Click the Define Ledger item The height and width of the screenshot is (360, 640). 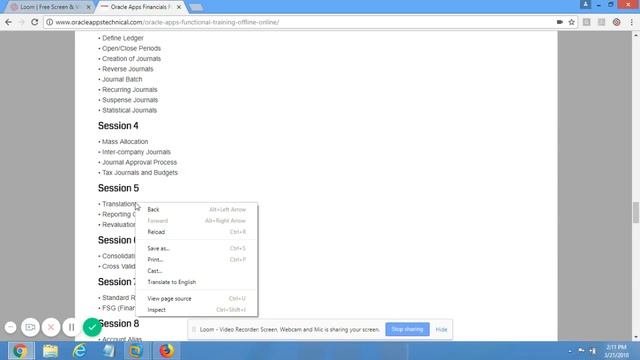pyautogui.click(x=122, y=38)
